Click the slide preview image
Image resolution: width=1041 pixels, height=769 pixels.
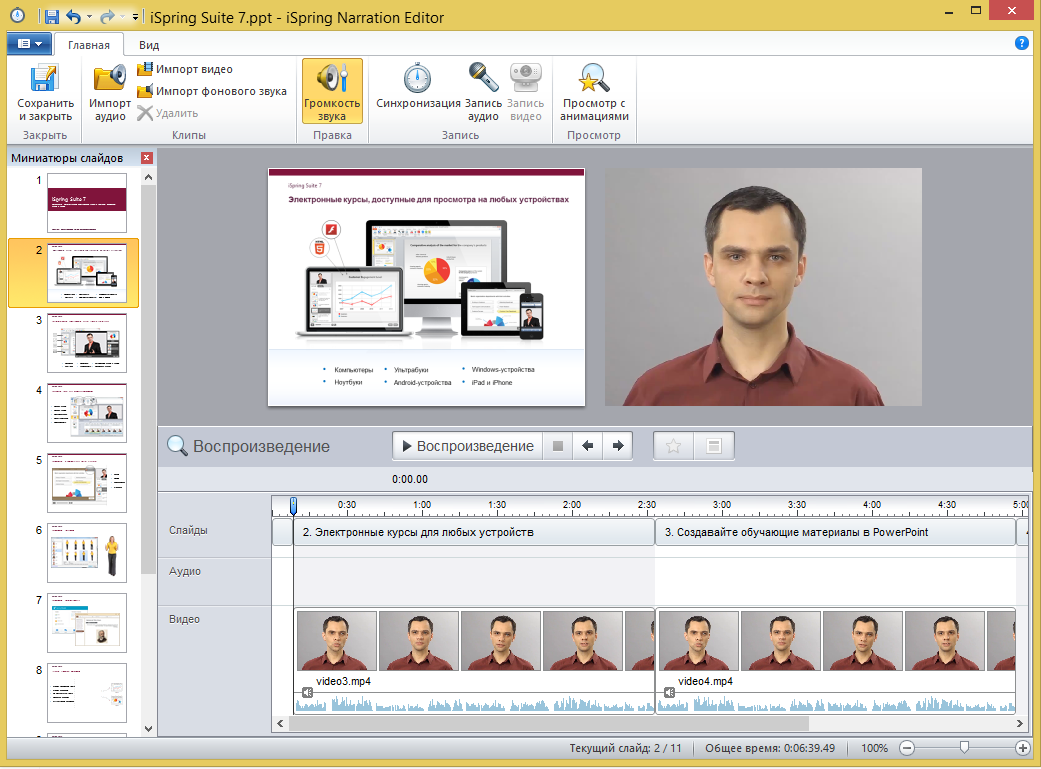coord(426,287)
